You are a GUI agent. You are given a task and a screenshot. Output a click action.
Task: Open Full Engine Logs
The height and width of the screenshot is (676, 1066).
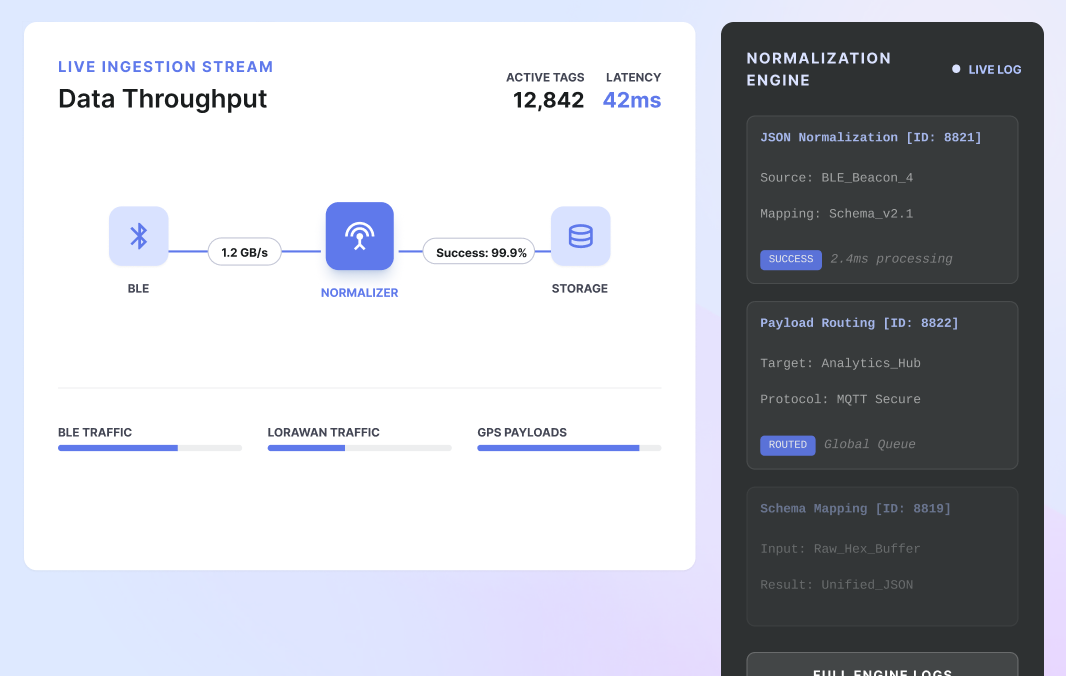[x=882, y=668]
